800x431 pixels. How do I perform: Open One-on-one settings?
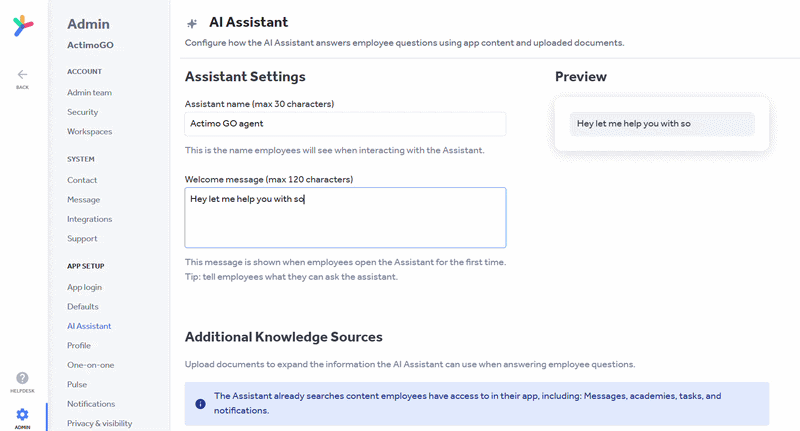(x=90, y=365)
